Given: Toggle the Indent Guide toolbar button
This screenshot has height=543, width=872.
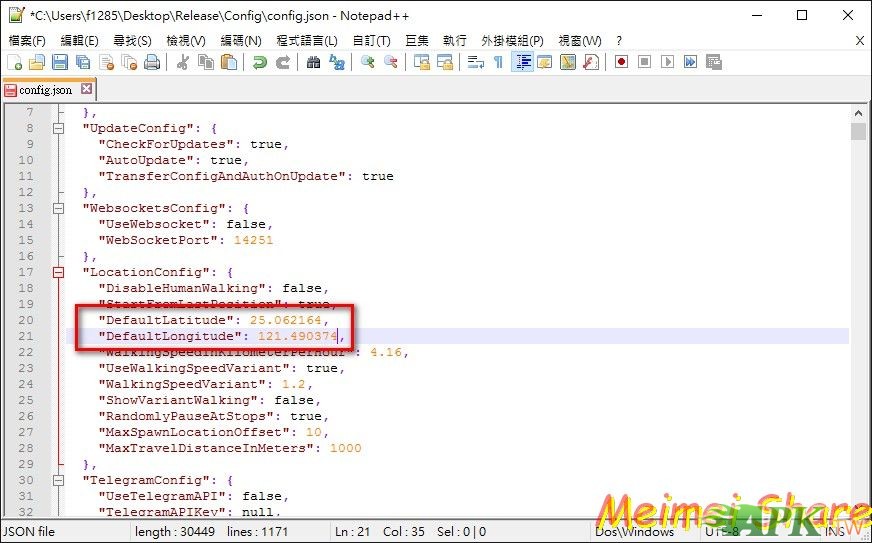Looking at the screenshot, I should (x=521, y=62).
